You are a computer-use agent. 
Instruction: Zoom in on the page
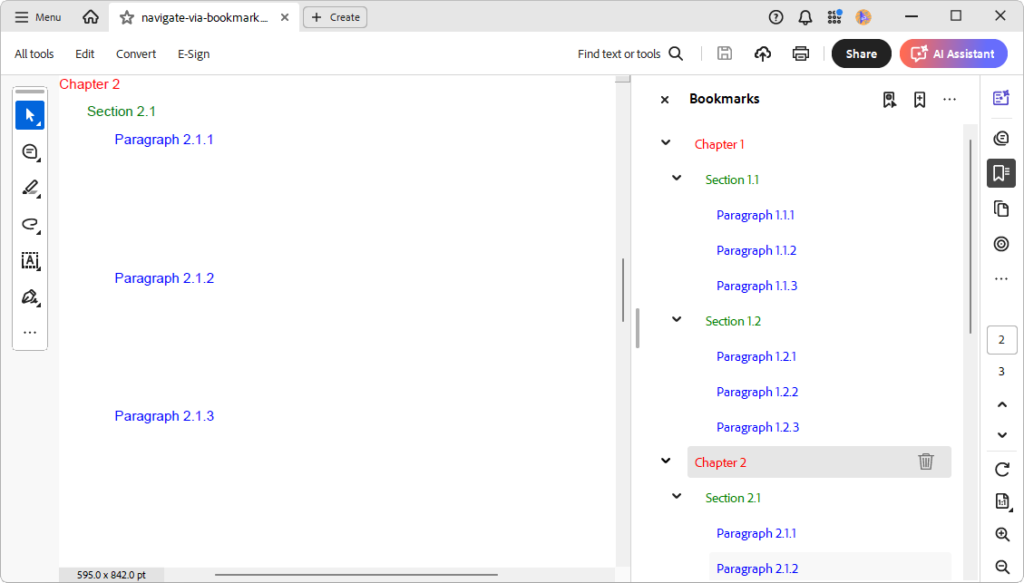click(1002, 535)
